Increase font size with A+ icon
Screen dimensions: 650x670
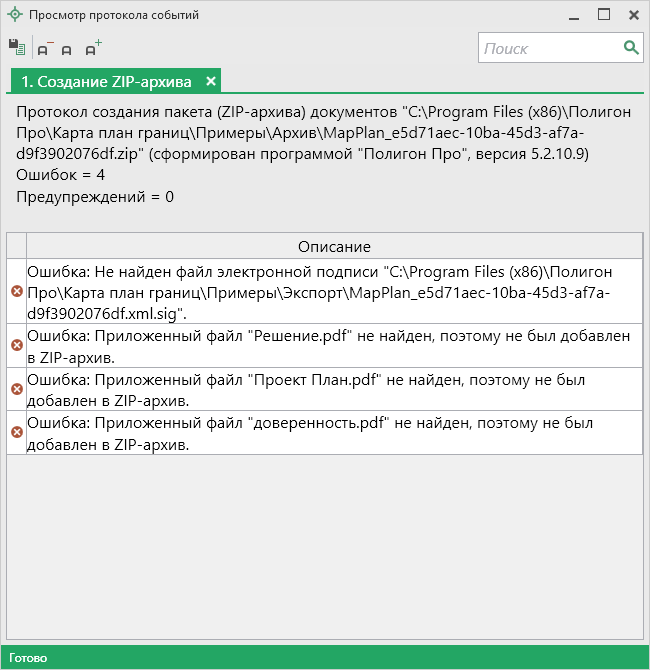(93, 47)
